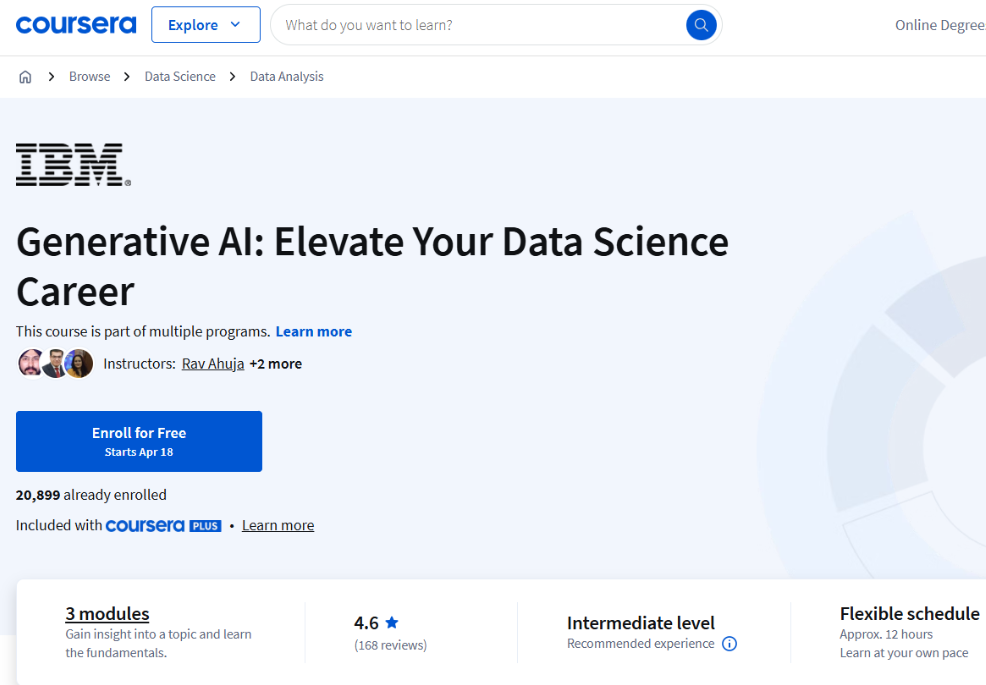Open the info tooltip beside Recommended experience
Image resolution: width=986 pixels, height=685 pixels.
(729, 644)
